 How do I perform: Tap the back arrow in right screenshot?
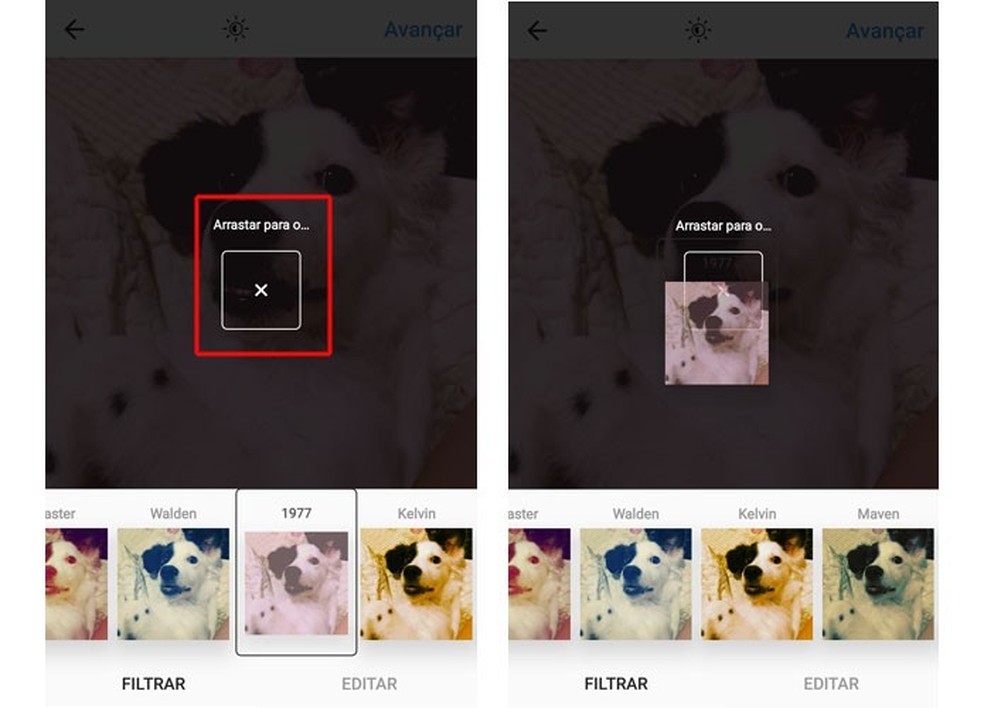(x=537, y=30)
